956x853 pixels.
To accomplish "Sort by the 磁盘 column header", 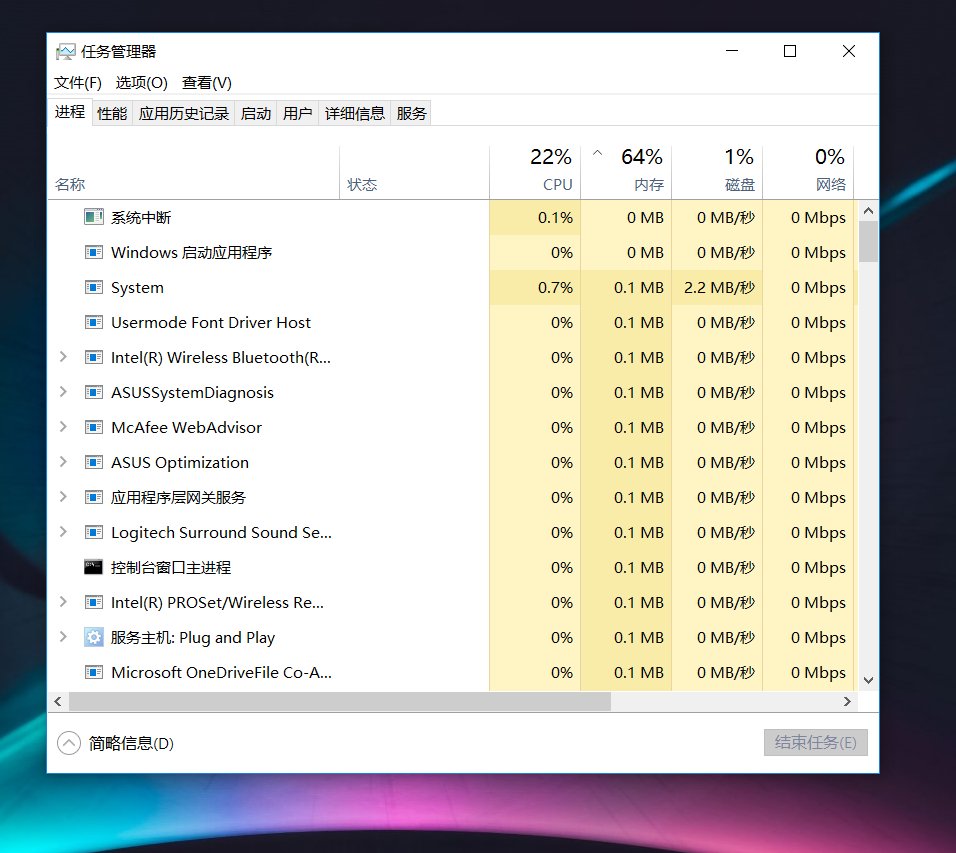I will (x=717, y=172).
